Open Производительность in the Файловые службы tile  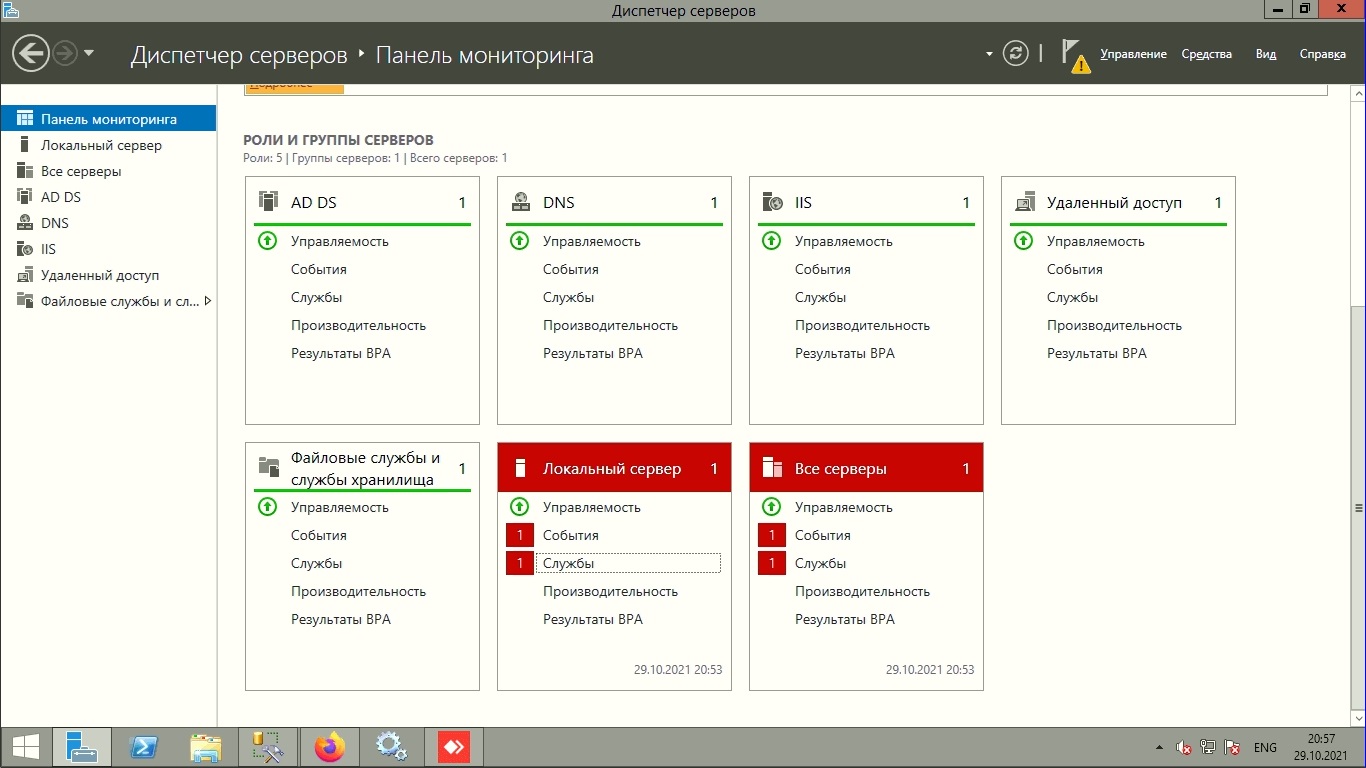[x=358, y=591]
